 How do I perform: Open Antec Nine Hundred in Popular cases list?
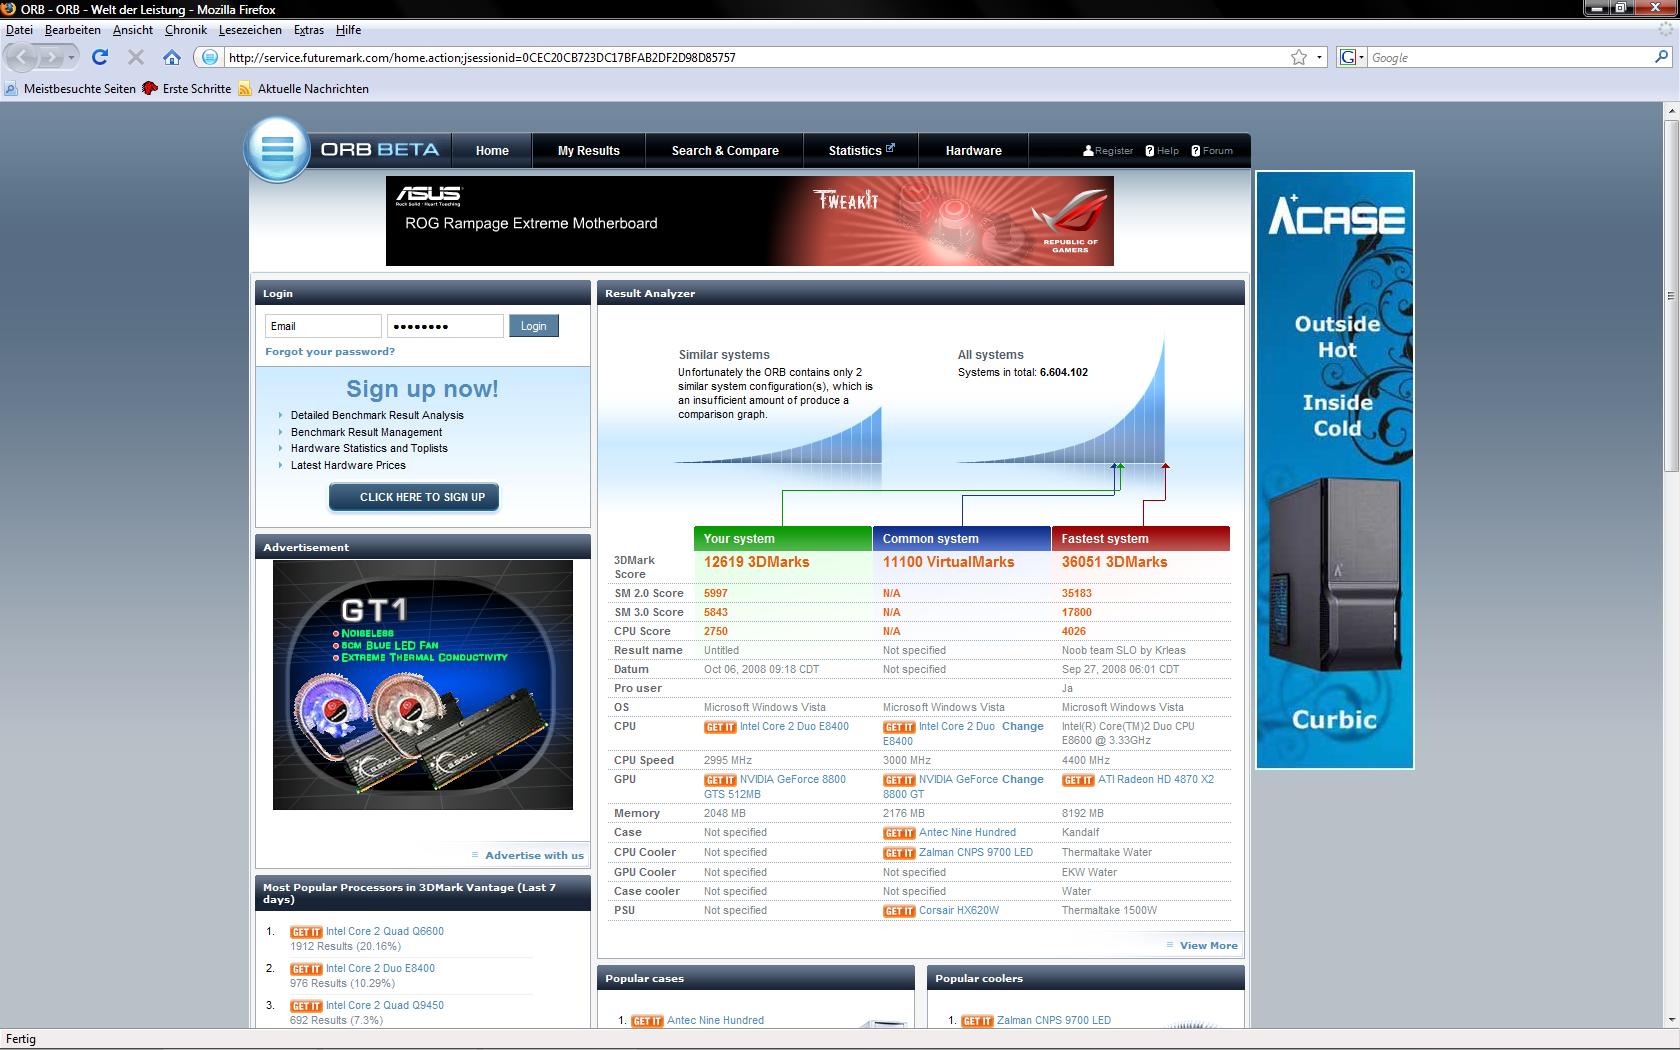[715, 1021]
